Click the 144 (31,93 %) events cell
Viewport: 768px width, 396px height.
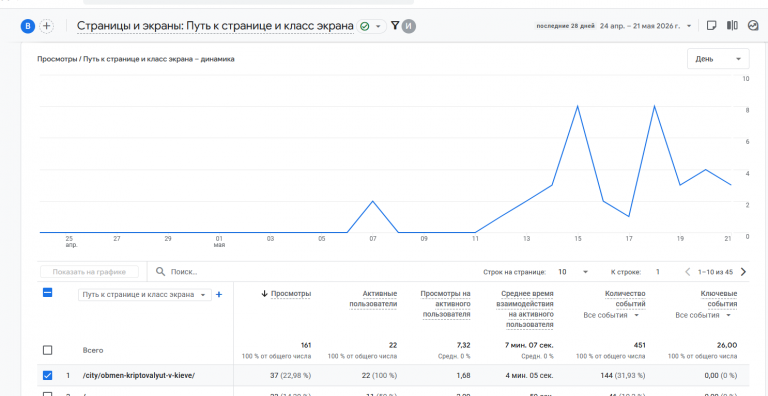(624, 375)
